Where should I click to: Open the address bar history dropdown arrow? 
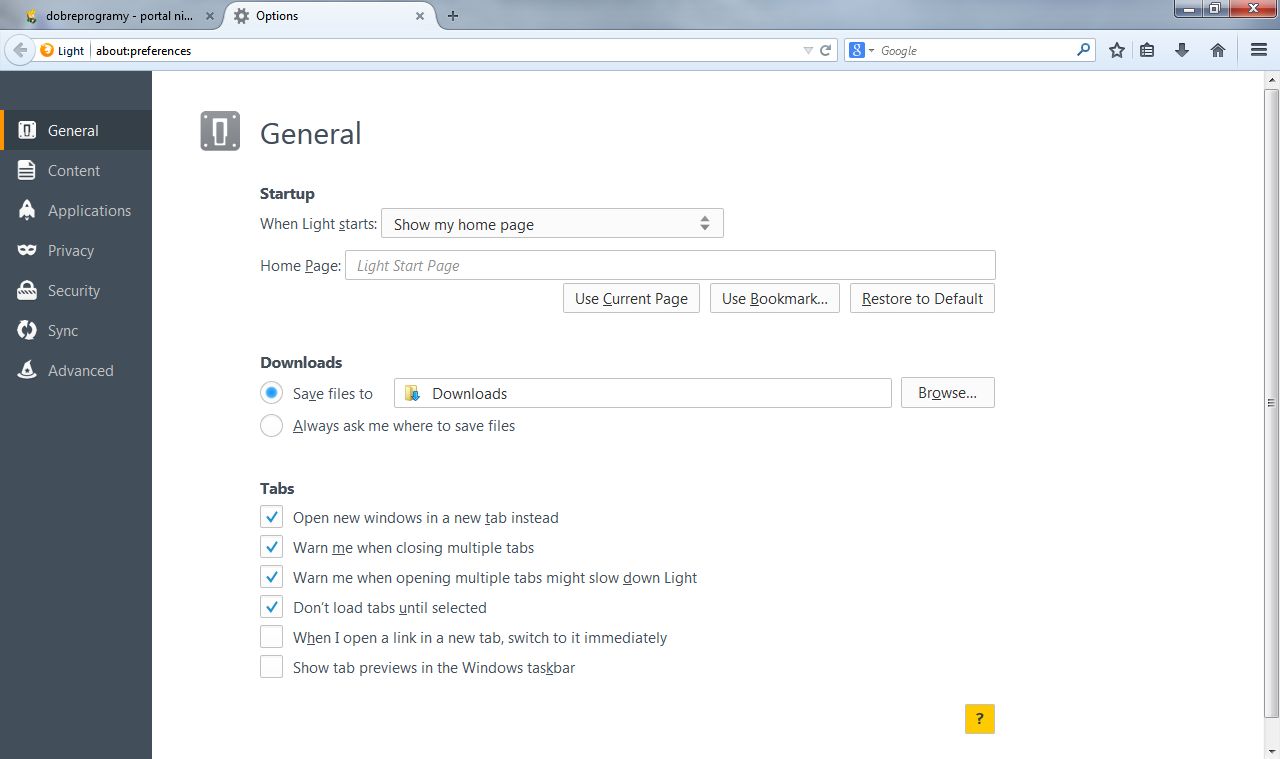[x=809, y=50]
